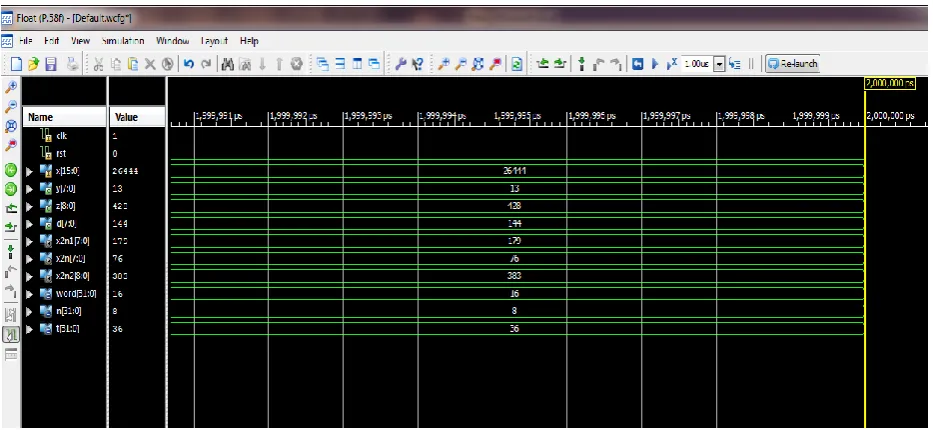933x430 pixels.
Task: Expand the x2n2[8:0] signal bus
Action: 30,276
